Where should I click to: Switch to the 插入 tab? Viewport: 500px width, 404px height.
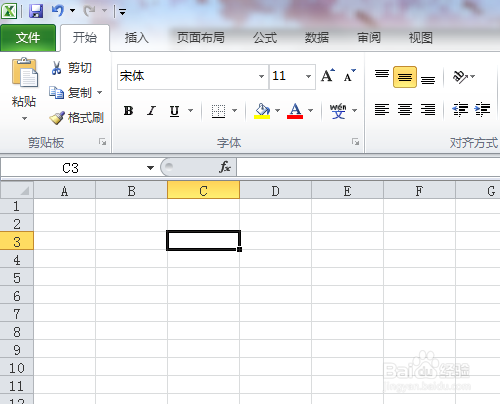point(136,38)
